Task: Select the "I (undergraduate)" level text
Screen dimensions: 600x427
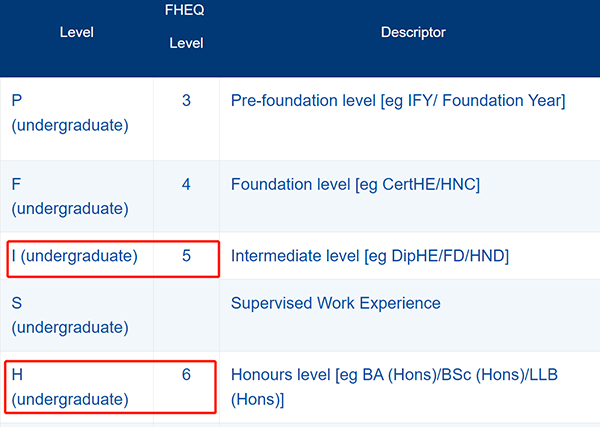Action: pyautogui.click(x=74, y=256)
